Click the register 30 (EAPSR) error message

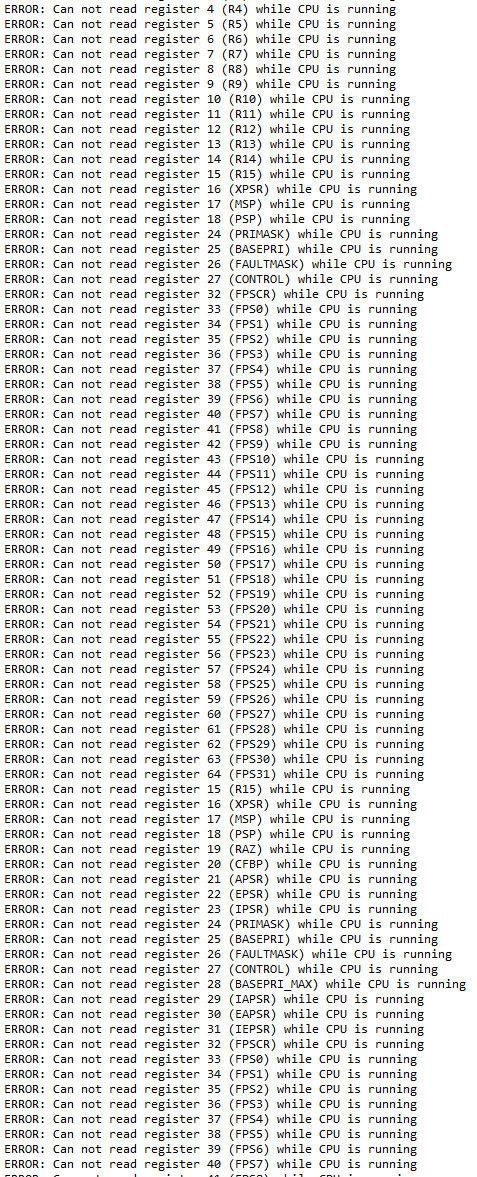(x=214, y=1015)
